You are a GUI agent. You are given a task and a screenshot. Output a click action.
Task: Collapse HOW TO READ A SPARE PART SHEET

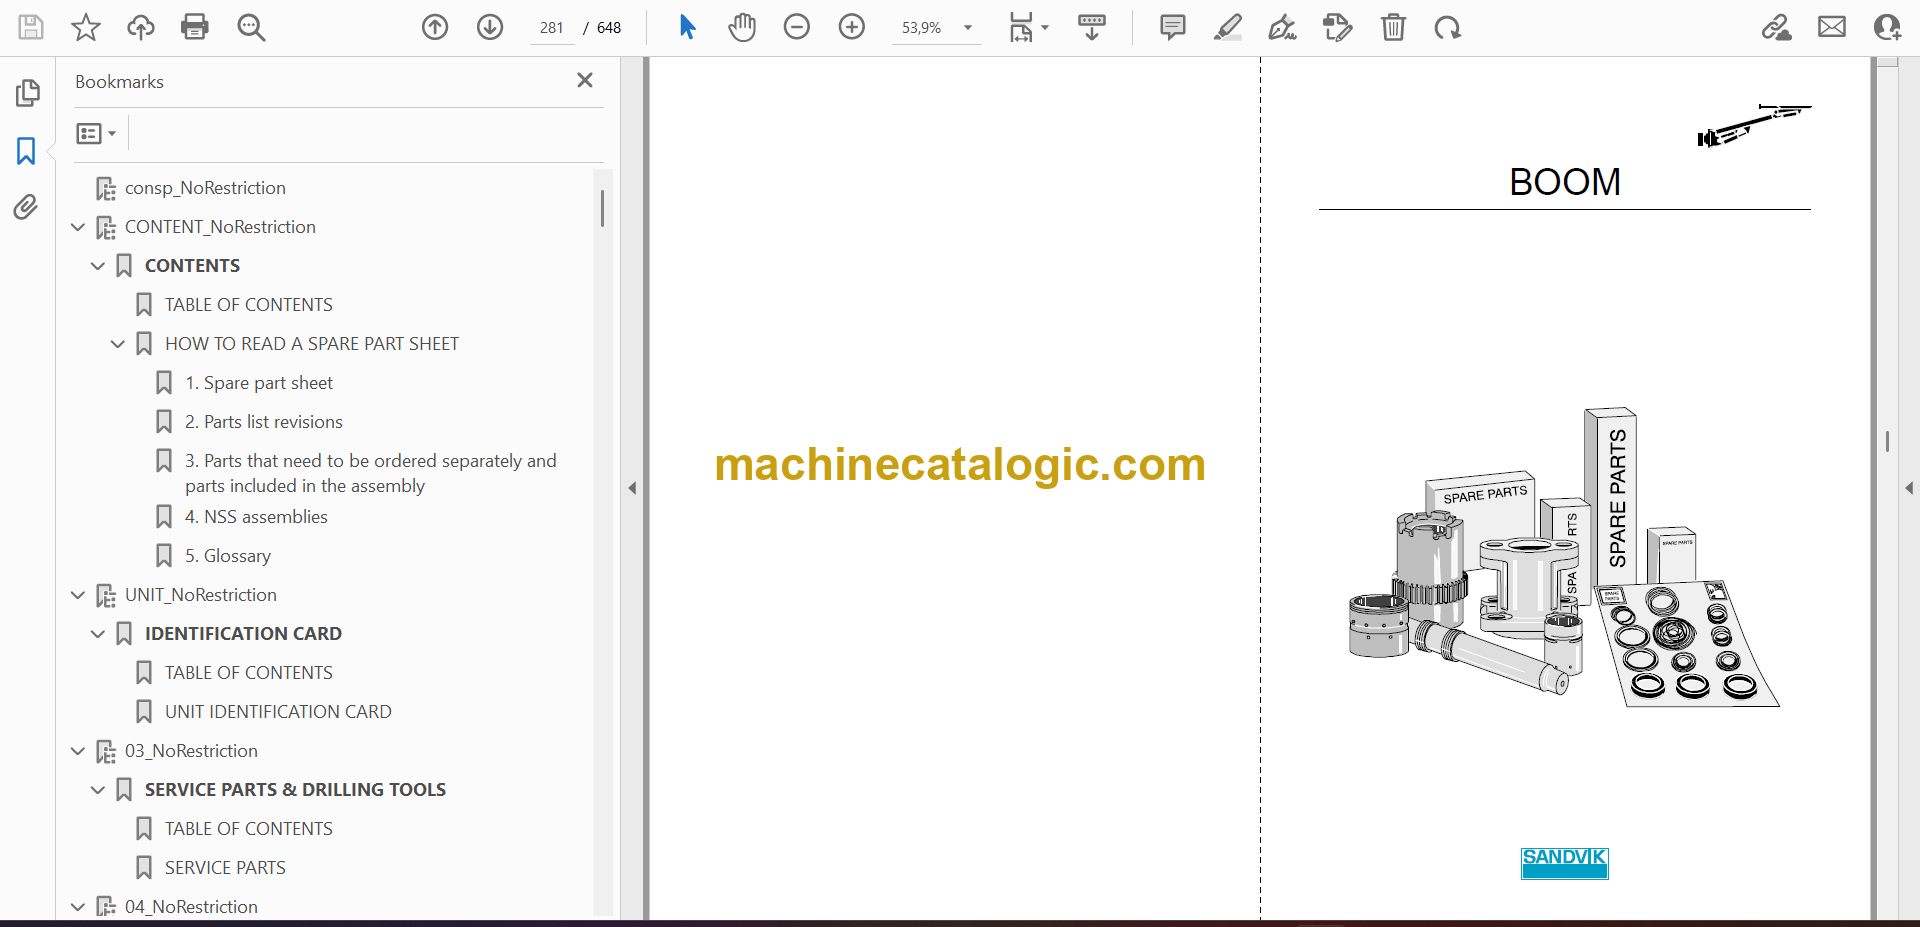[x=118, y=344]
